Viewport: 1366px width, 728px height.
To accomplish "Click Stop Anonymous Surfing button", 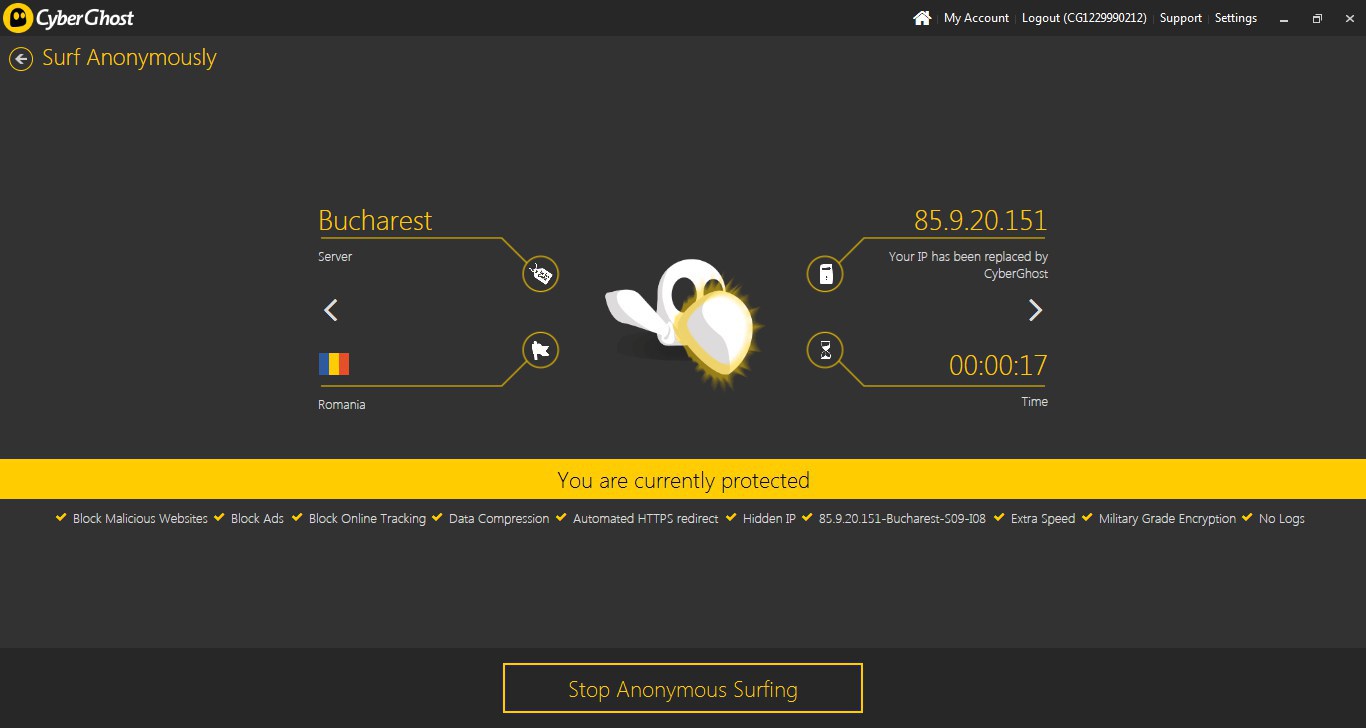I will click(683, 689).
